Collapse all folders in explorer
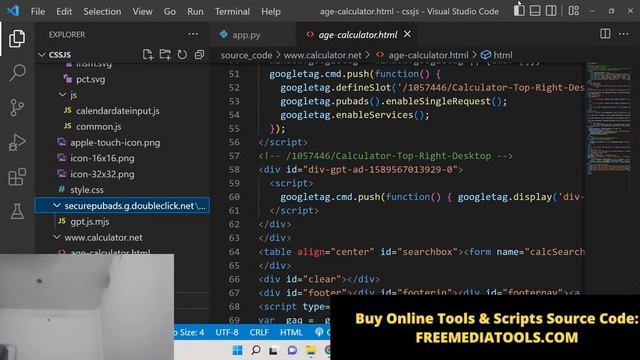The image size is (640, 360). (x=199, y=54)
